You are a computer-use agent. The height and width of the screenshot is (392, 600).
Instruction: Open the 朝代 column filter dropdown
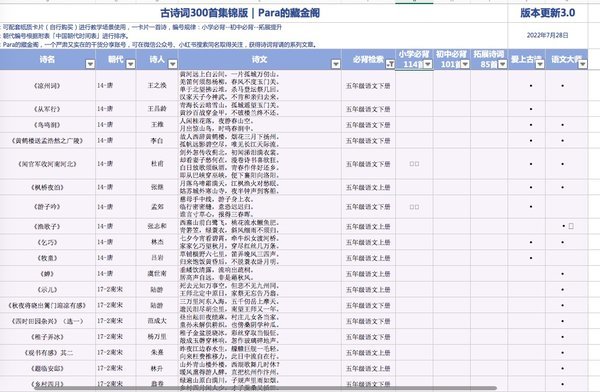tap(130, 64)
